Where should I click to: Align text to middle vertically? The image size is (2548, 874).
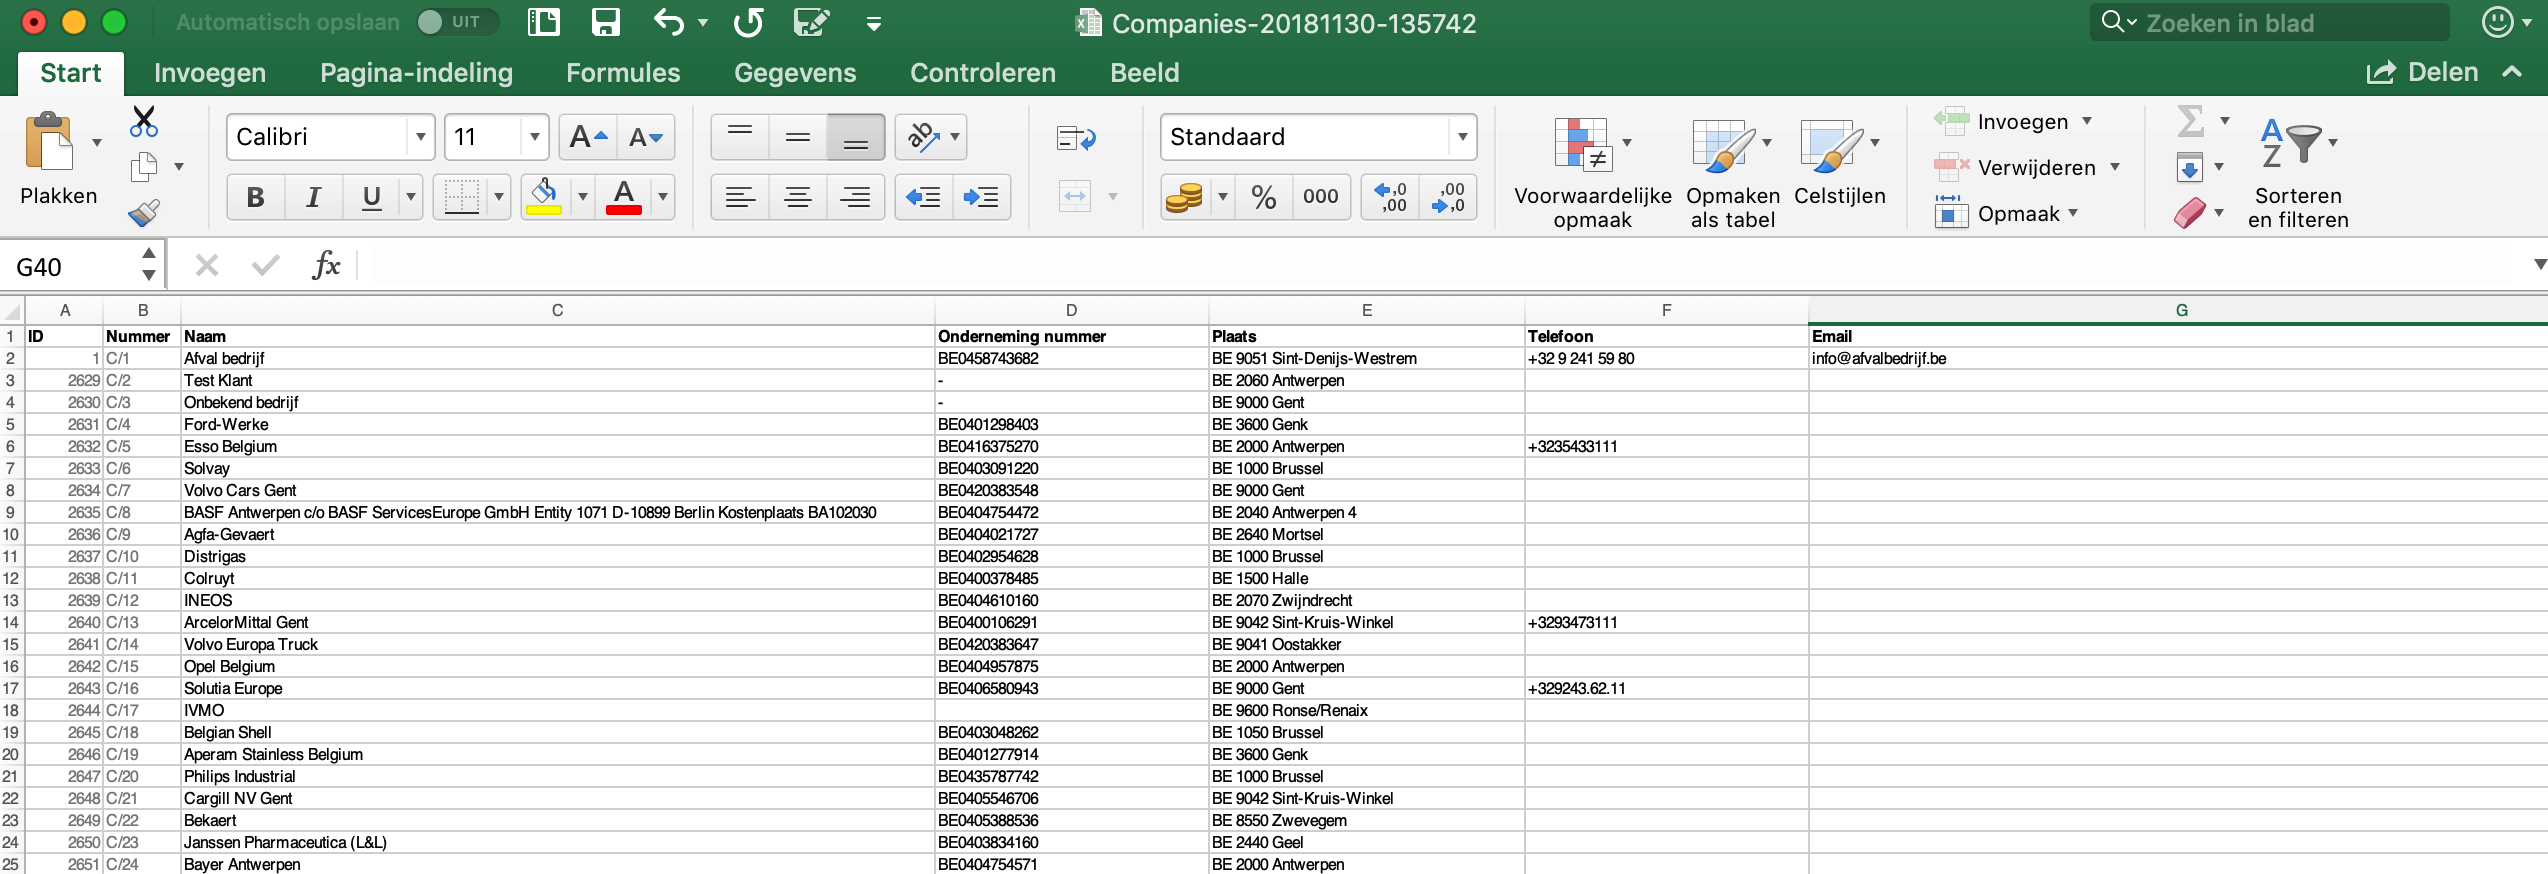pos(798,137)
